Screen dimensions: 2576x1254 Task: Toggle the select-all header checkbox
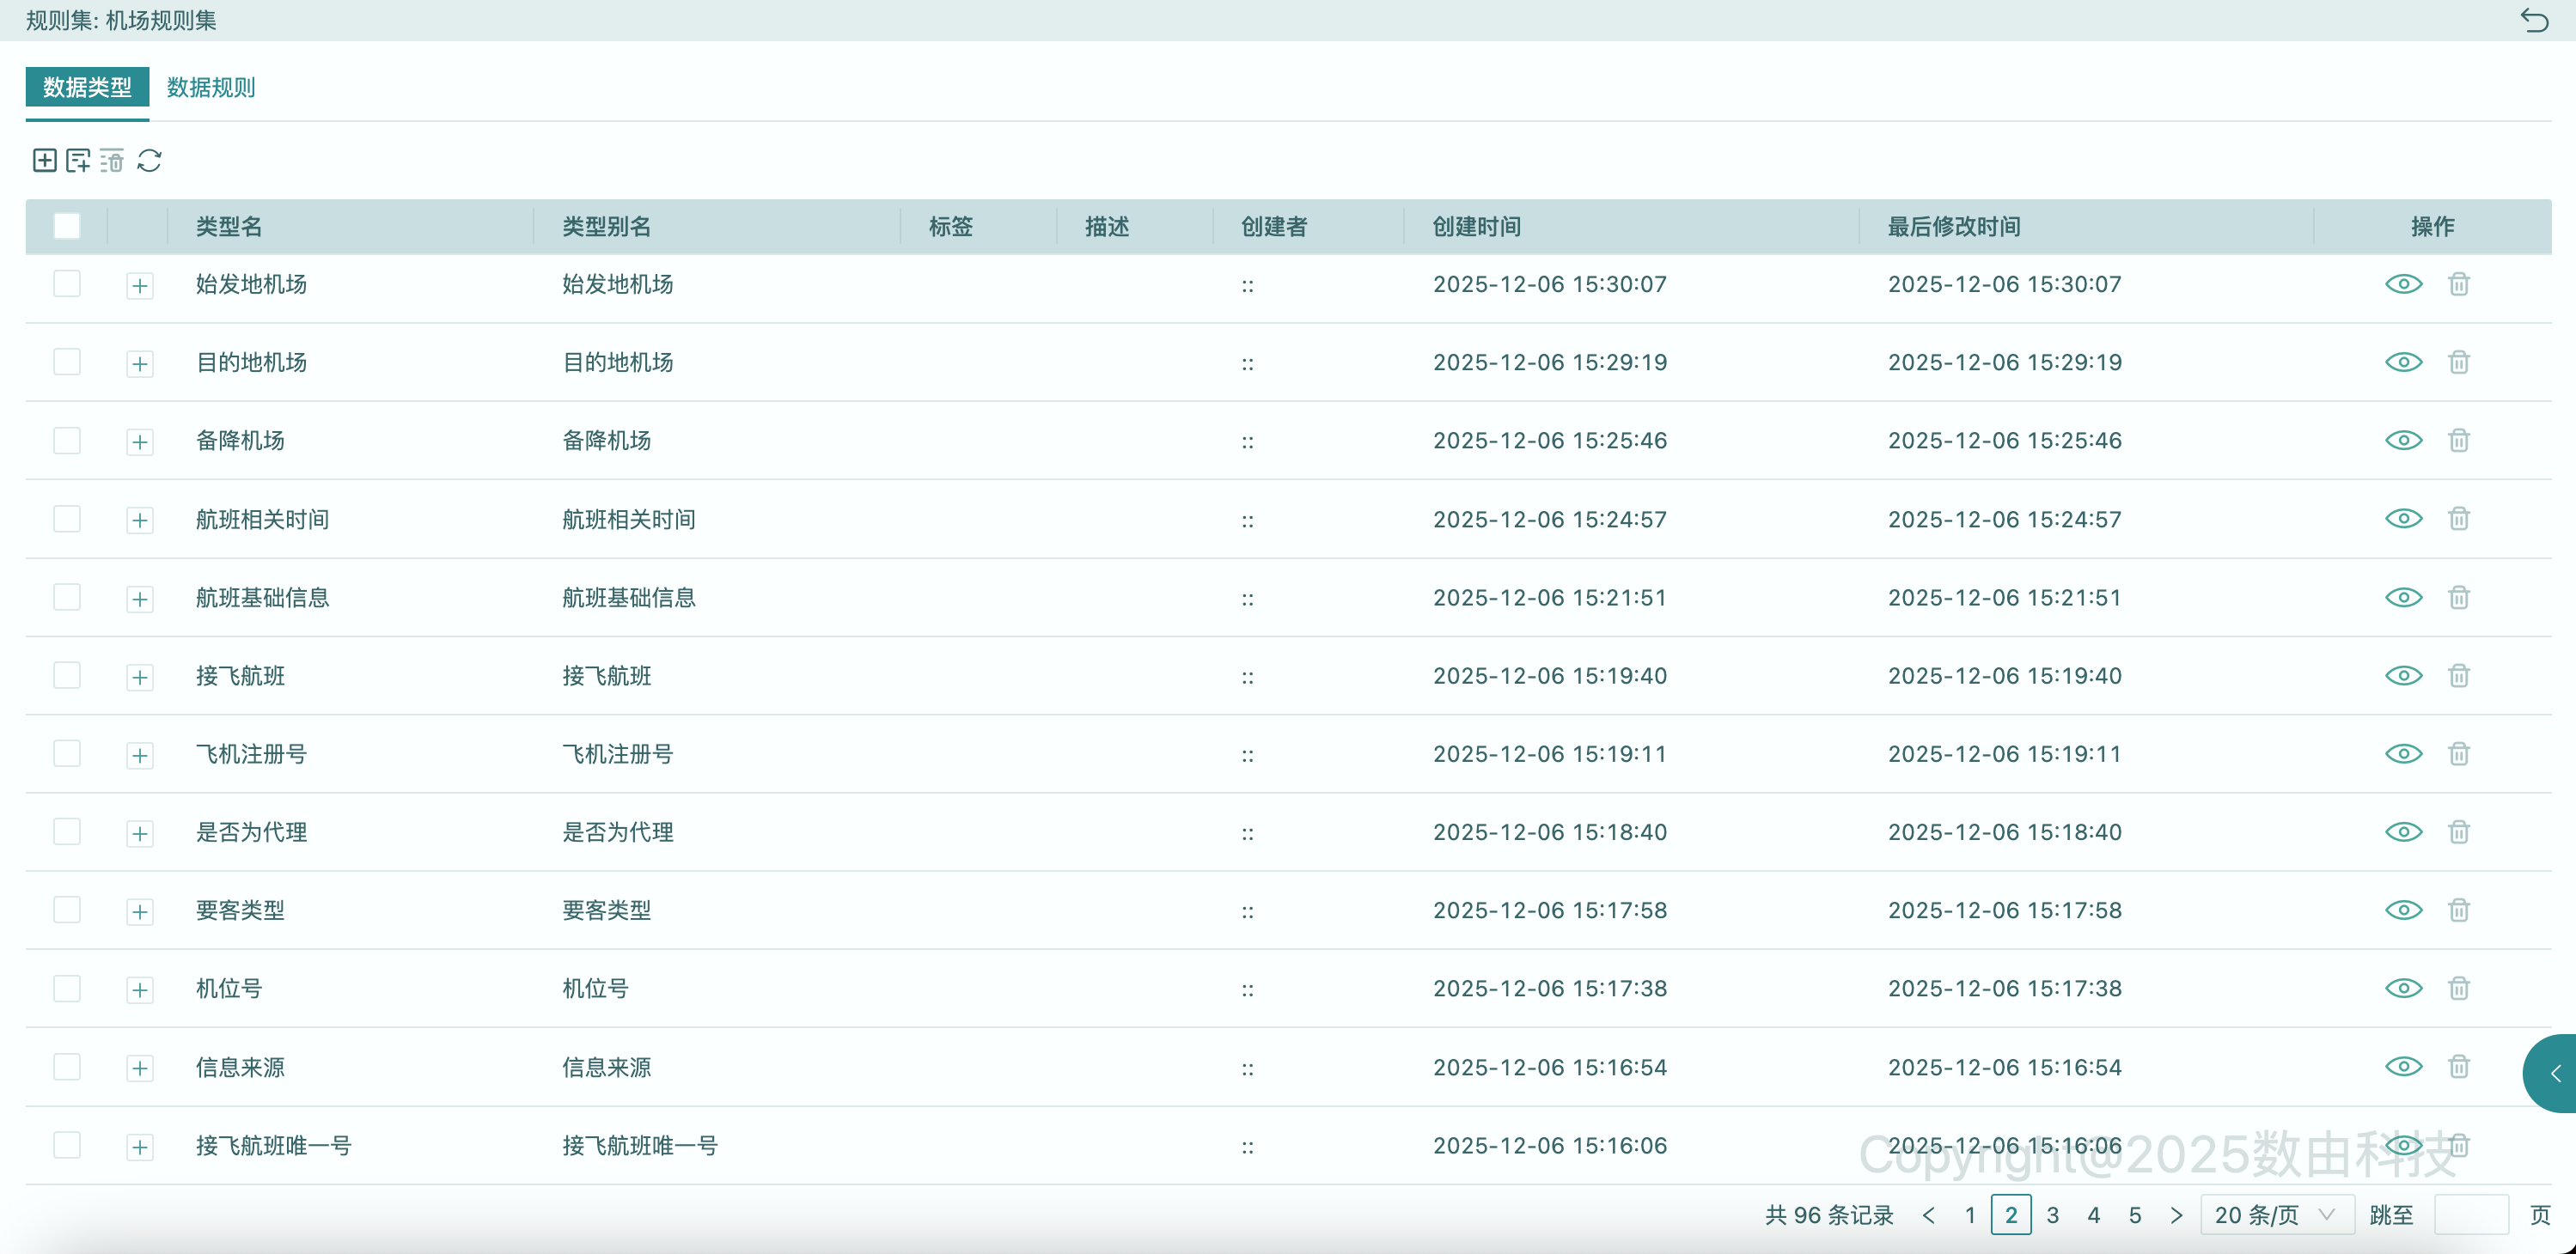click(67, 226)
